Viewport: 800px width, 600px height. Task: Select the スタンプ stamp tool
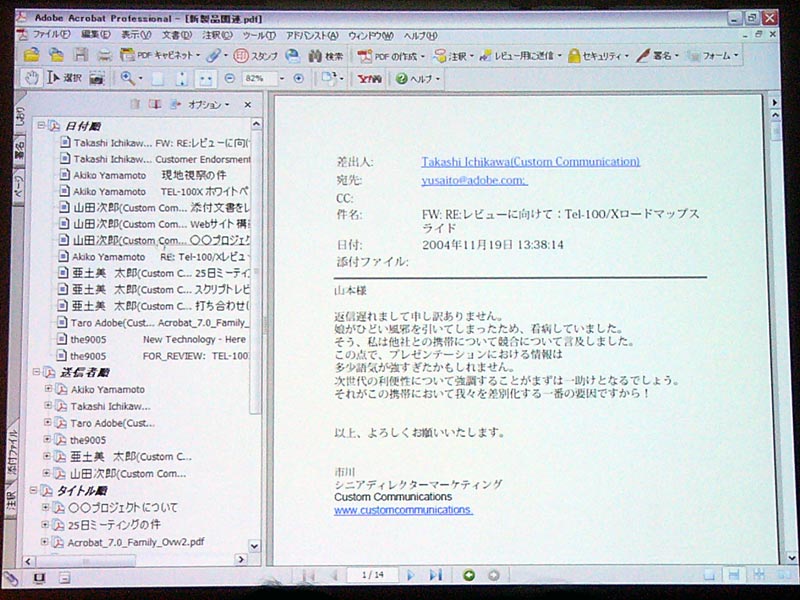pos(256,55)
